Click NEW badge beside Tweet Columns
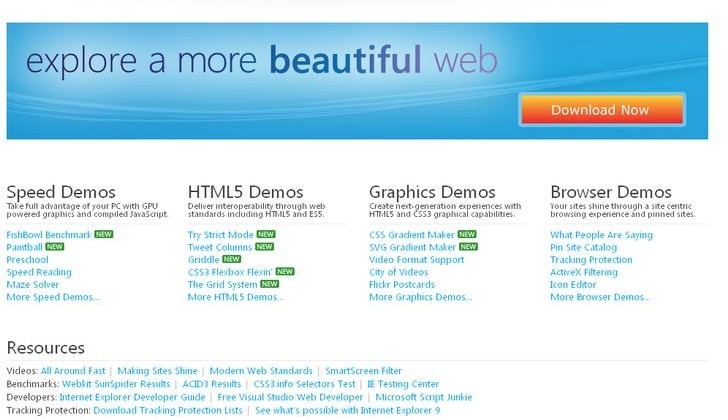 point(264,247)
